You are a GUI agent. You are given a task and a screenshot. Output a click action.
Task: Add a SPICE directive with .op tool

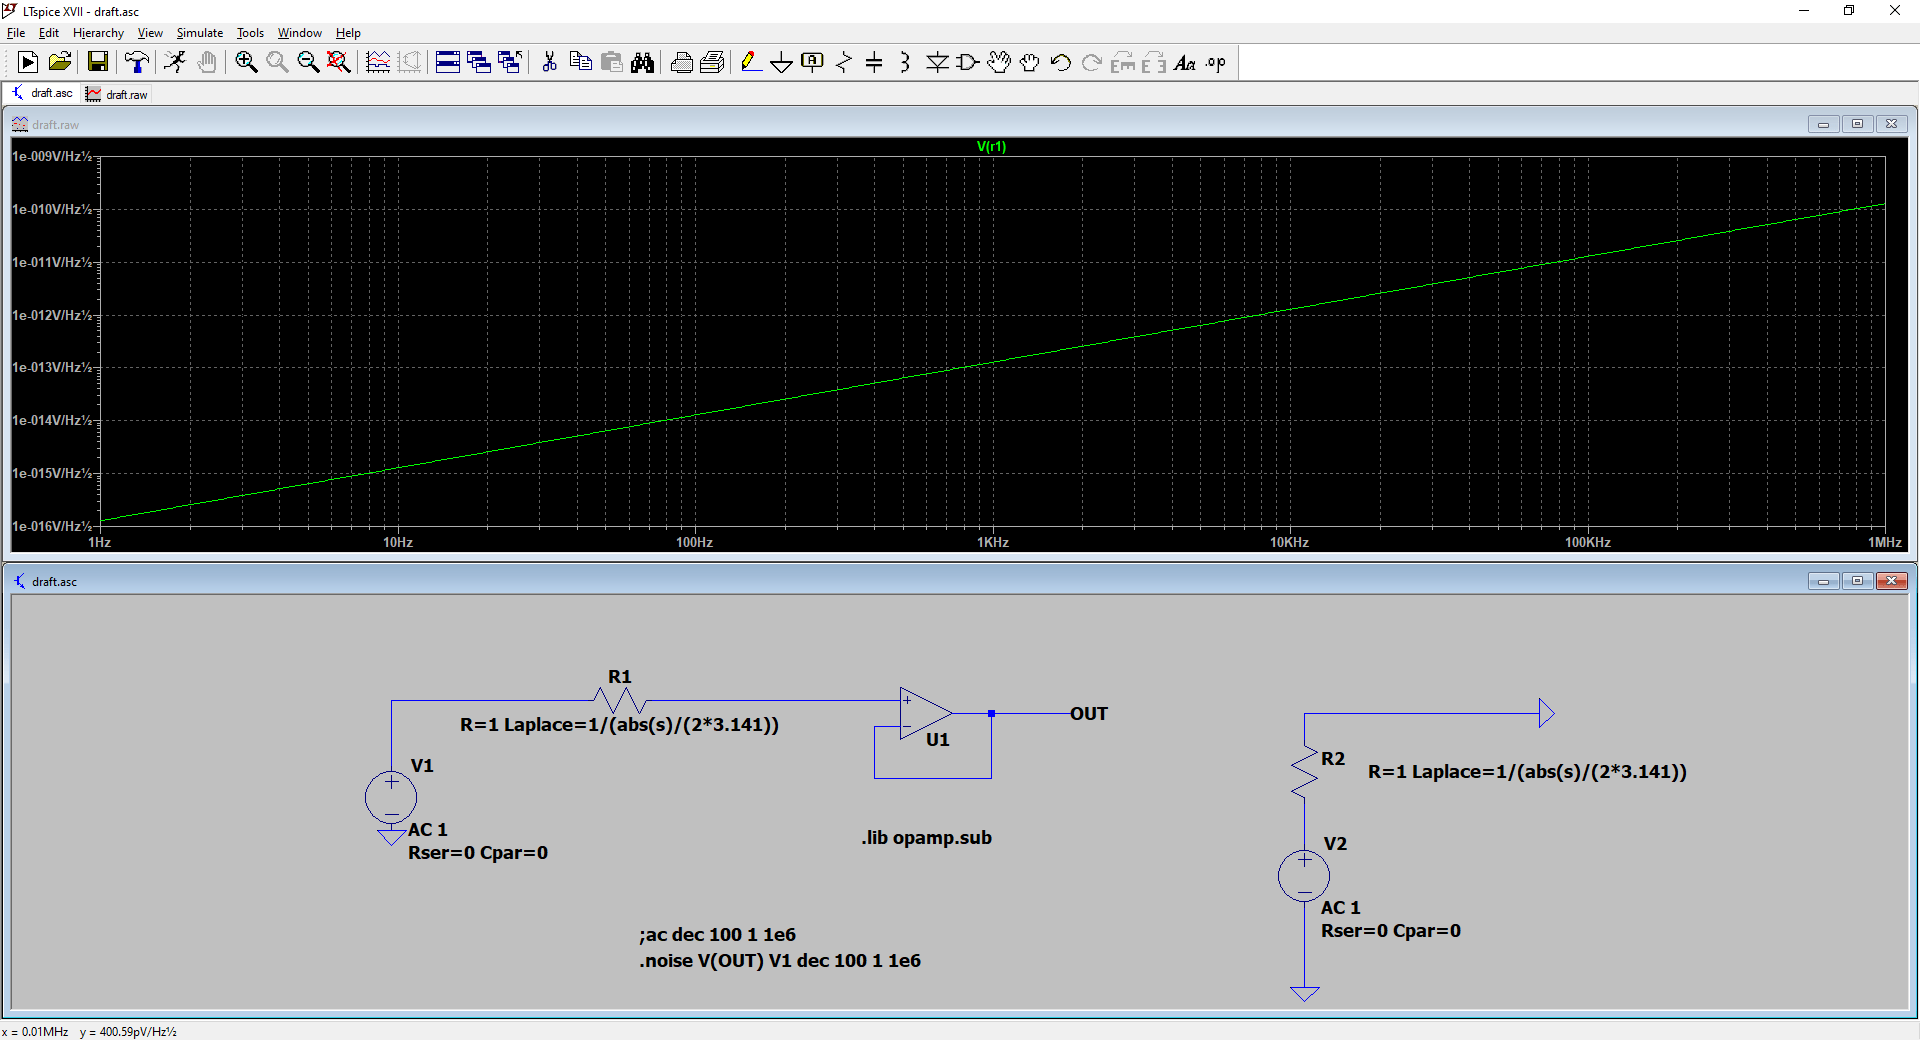coord(1215,62)
